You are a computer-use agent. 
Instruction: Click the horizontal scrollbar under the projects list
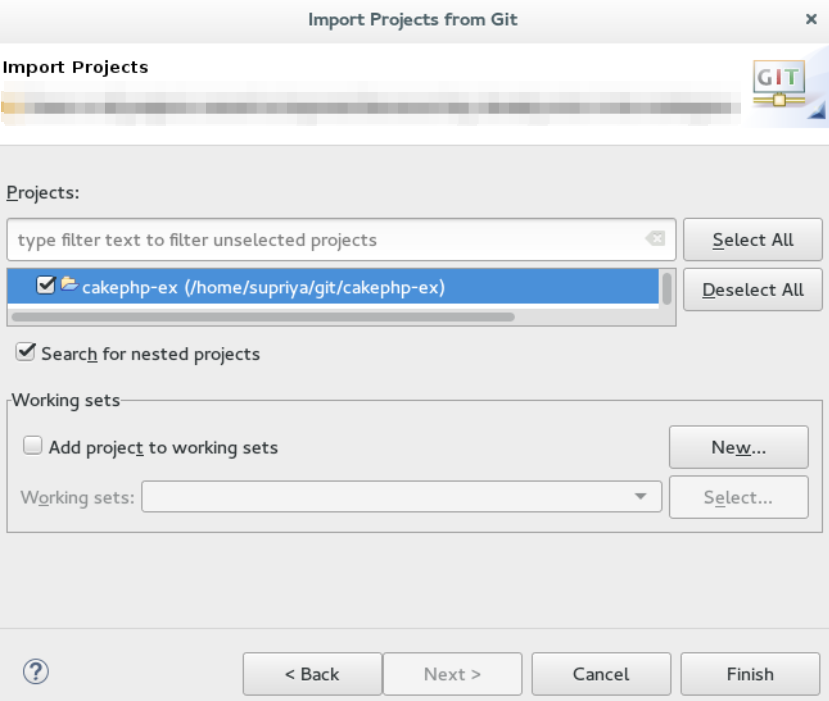tap(262, 317)
